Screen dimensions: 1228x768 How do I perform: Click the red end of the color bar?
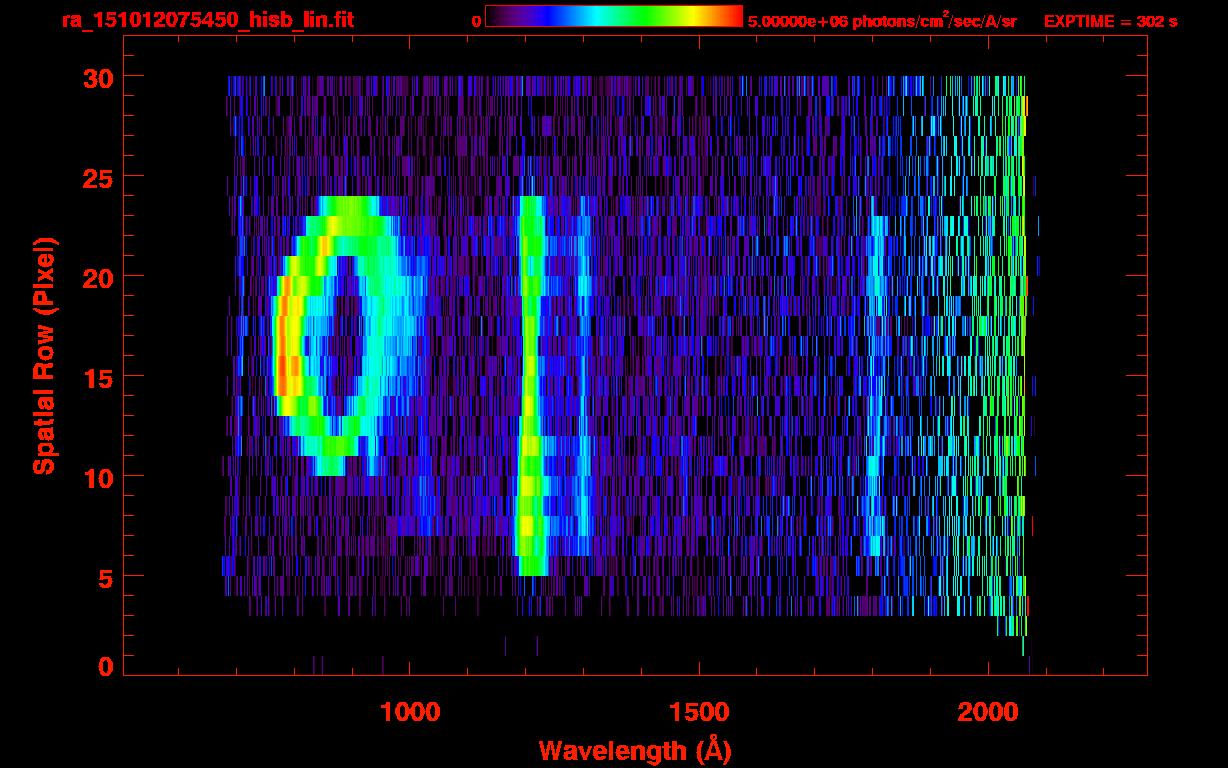(730, 17)
